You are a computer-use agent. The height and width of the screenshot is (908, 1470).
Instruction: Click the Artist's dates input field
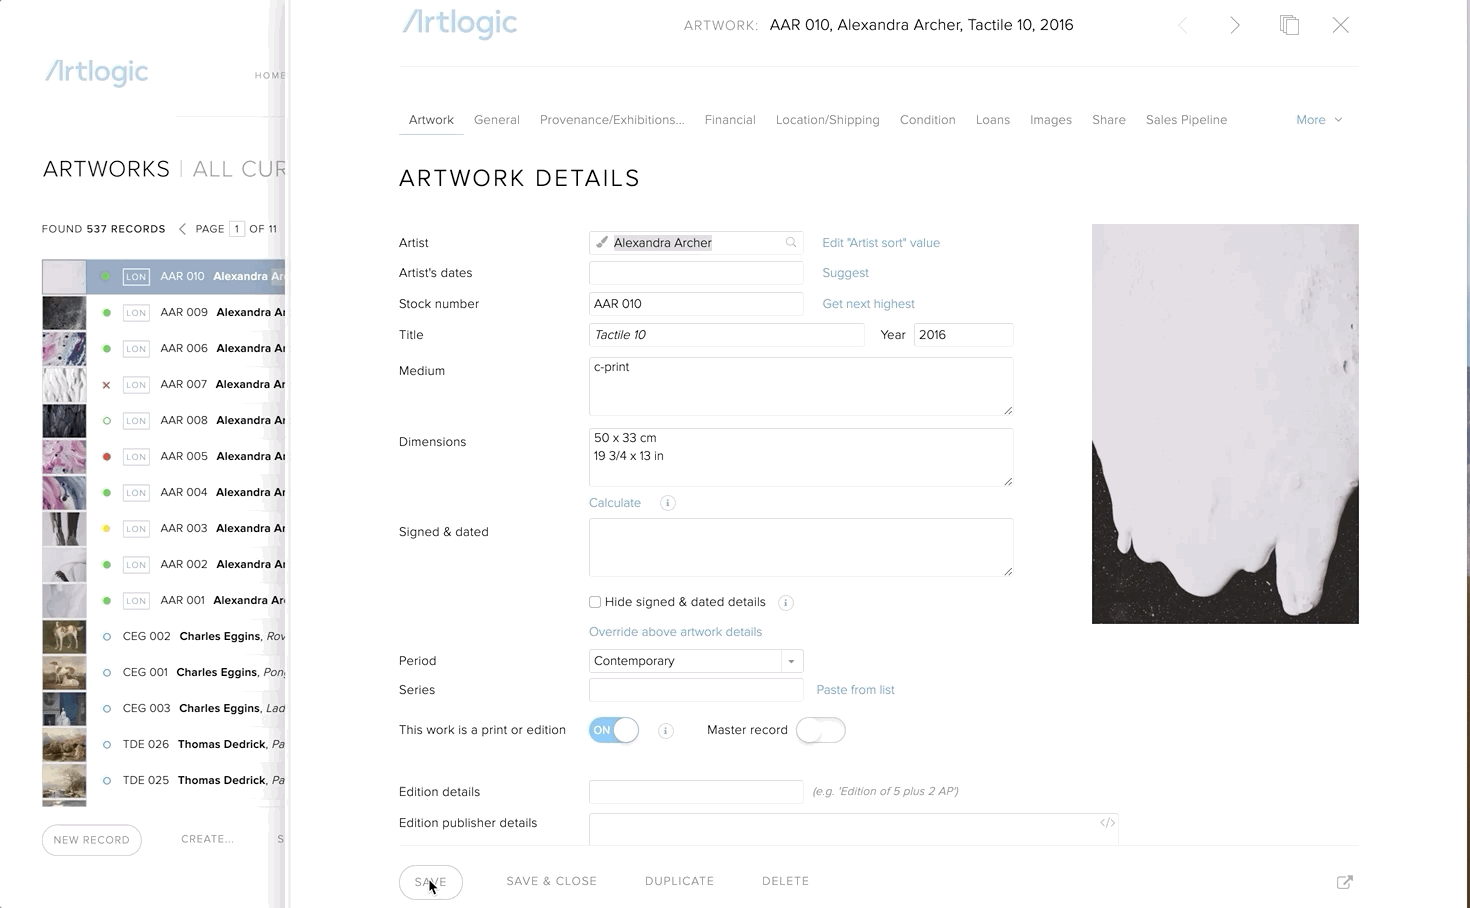pos(696,273)
